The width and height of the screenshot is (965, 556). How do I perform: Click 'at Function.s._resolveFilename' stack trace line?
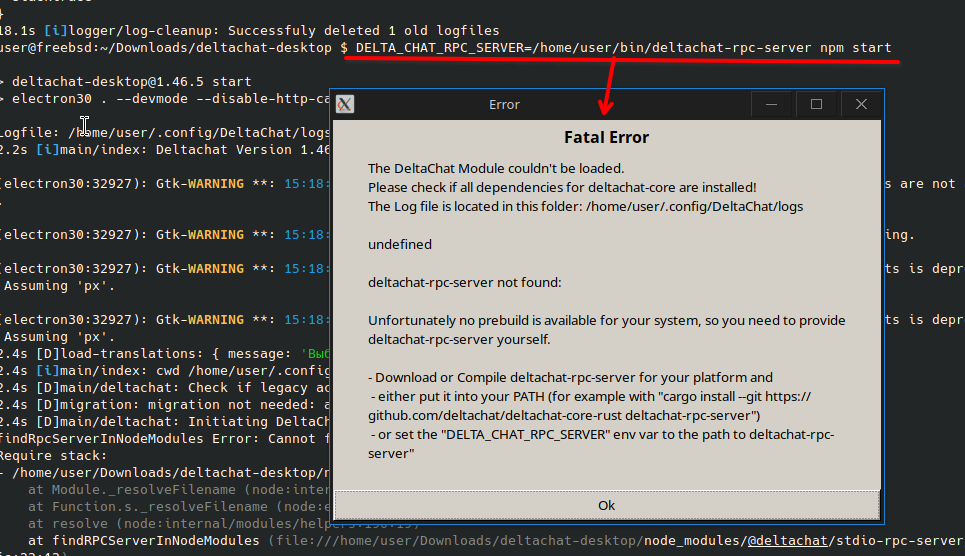178,507
